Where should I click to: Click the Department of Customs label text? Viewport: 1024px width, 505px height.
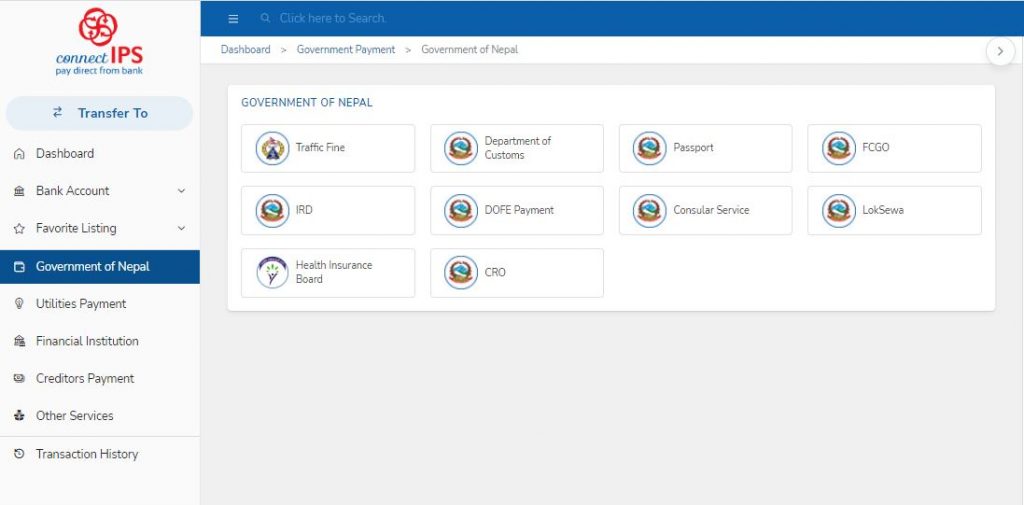[518, 148]
